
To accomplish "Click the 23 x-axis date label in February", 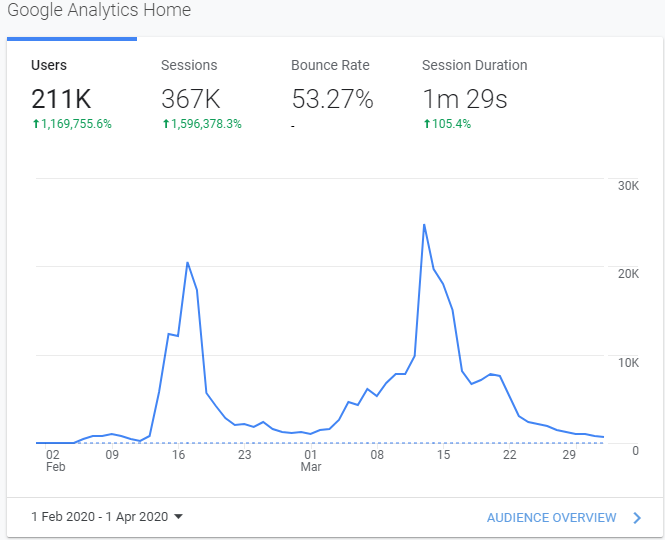I will (x=245, y=455).
